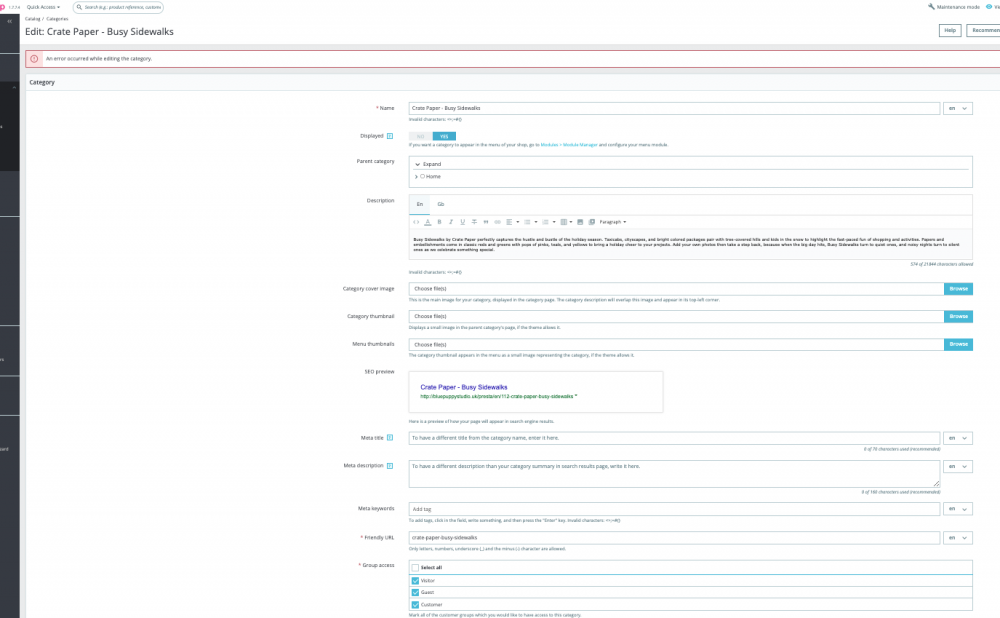Insert a blockquote in the description
1000x618 pixels.
pos(485,221)
